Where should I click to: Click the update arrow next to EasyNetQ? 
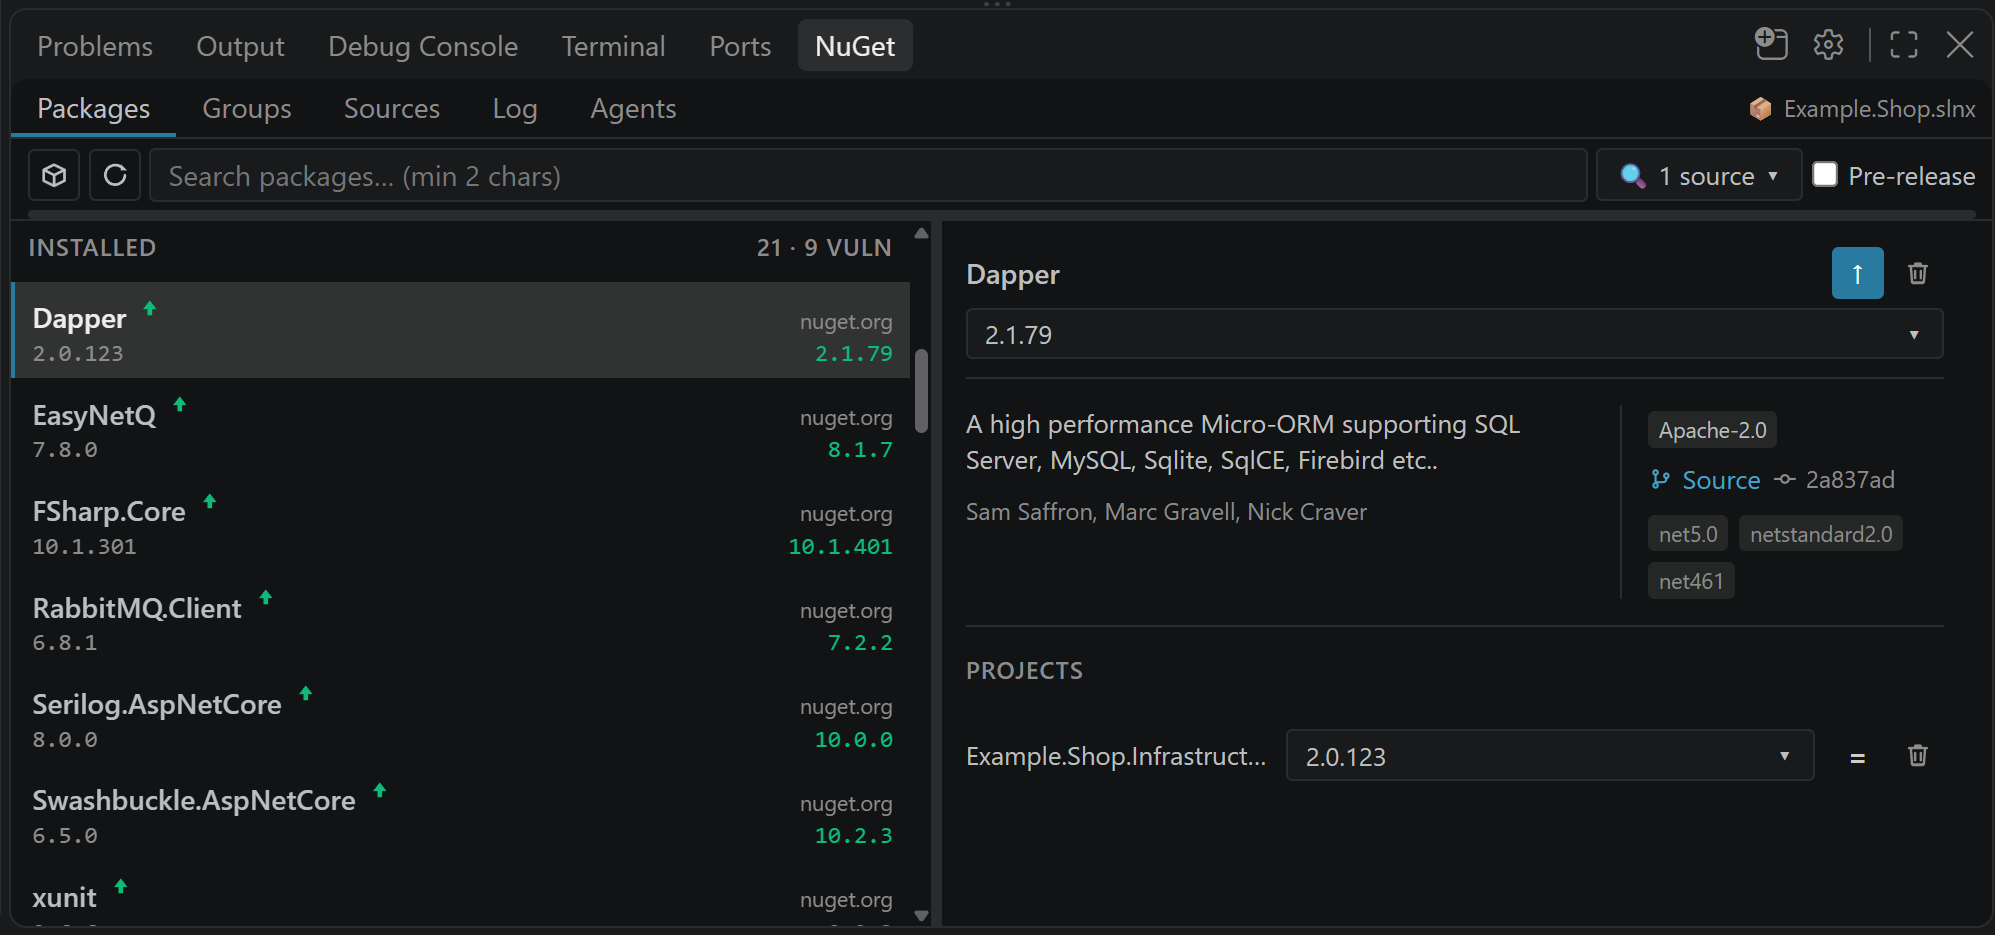click(x=180, y=404)
